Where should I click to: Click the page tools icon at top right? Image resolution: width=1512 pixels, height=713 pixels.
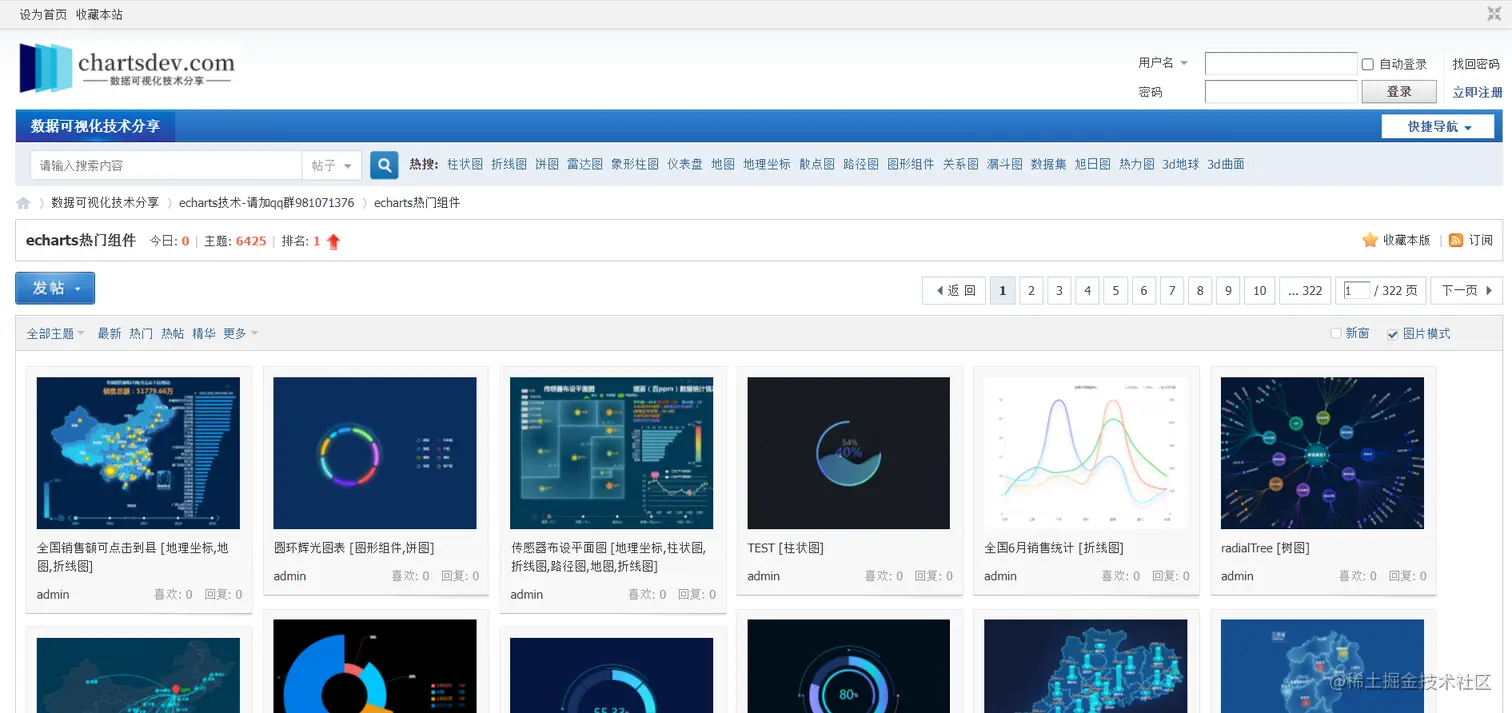pos(1494,13)
